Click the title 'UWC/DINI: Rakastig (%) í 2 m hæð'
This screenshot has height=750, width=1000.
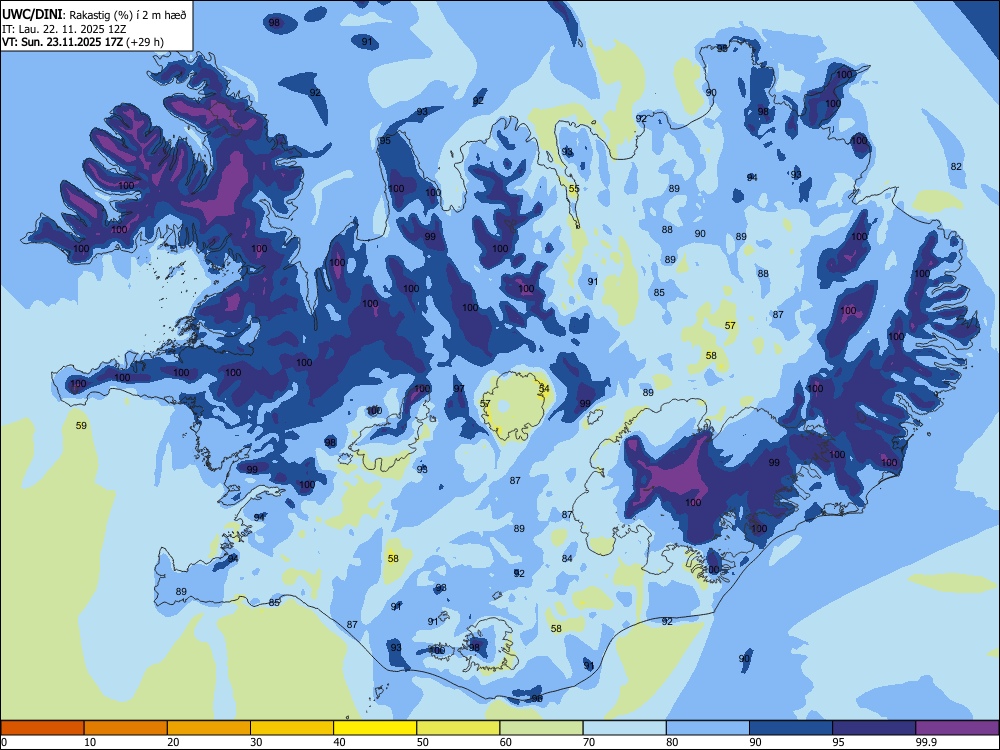(x=94, y=15)
